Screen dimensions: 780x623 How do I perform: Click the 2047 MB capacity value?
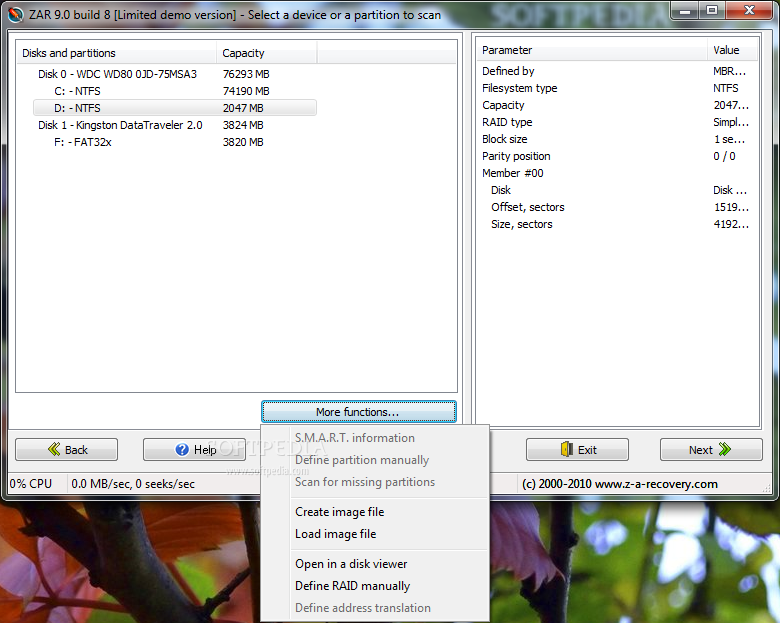coord(243,108)
